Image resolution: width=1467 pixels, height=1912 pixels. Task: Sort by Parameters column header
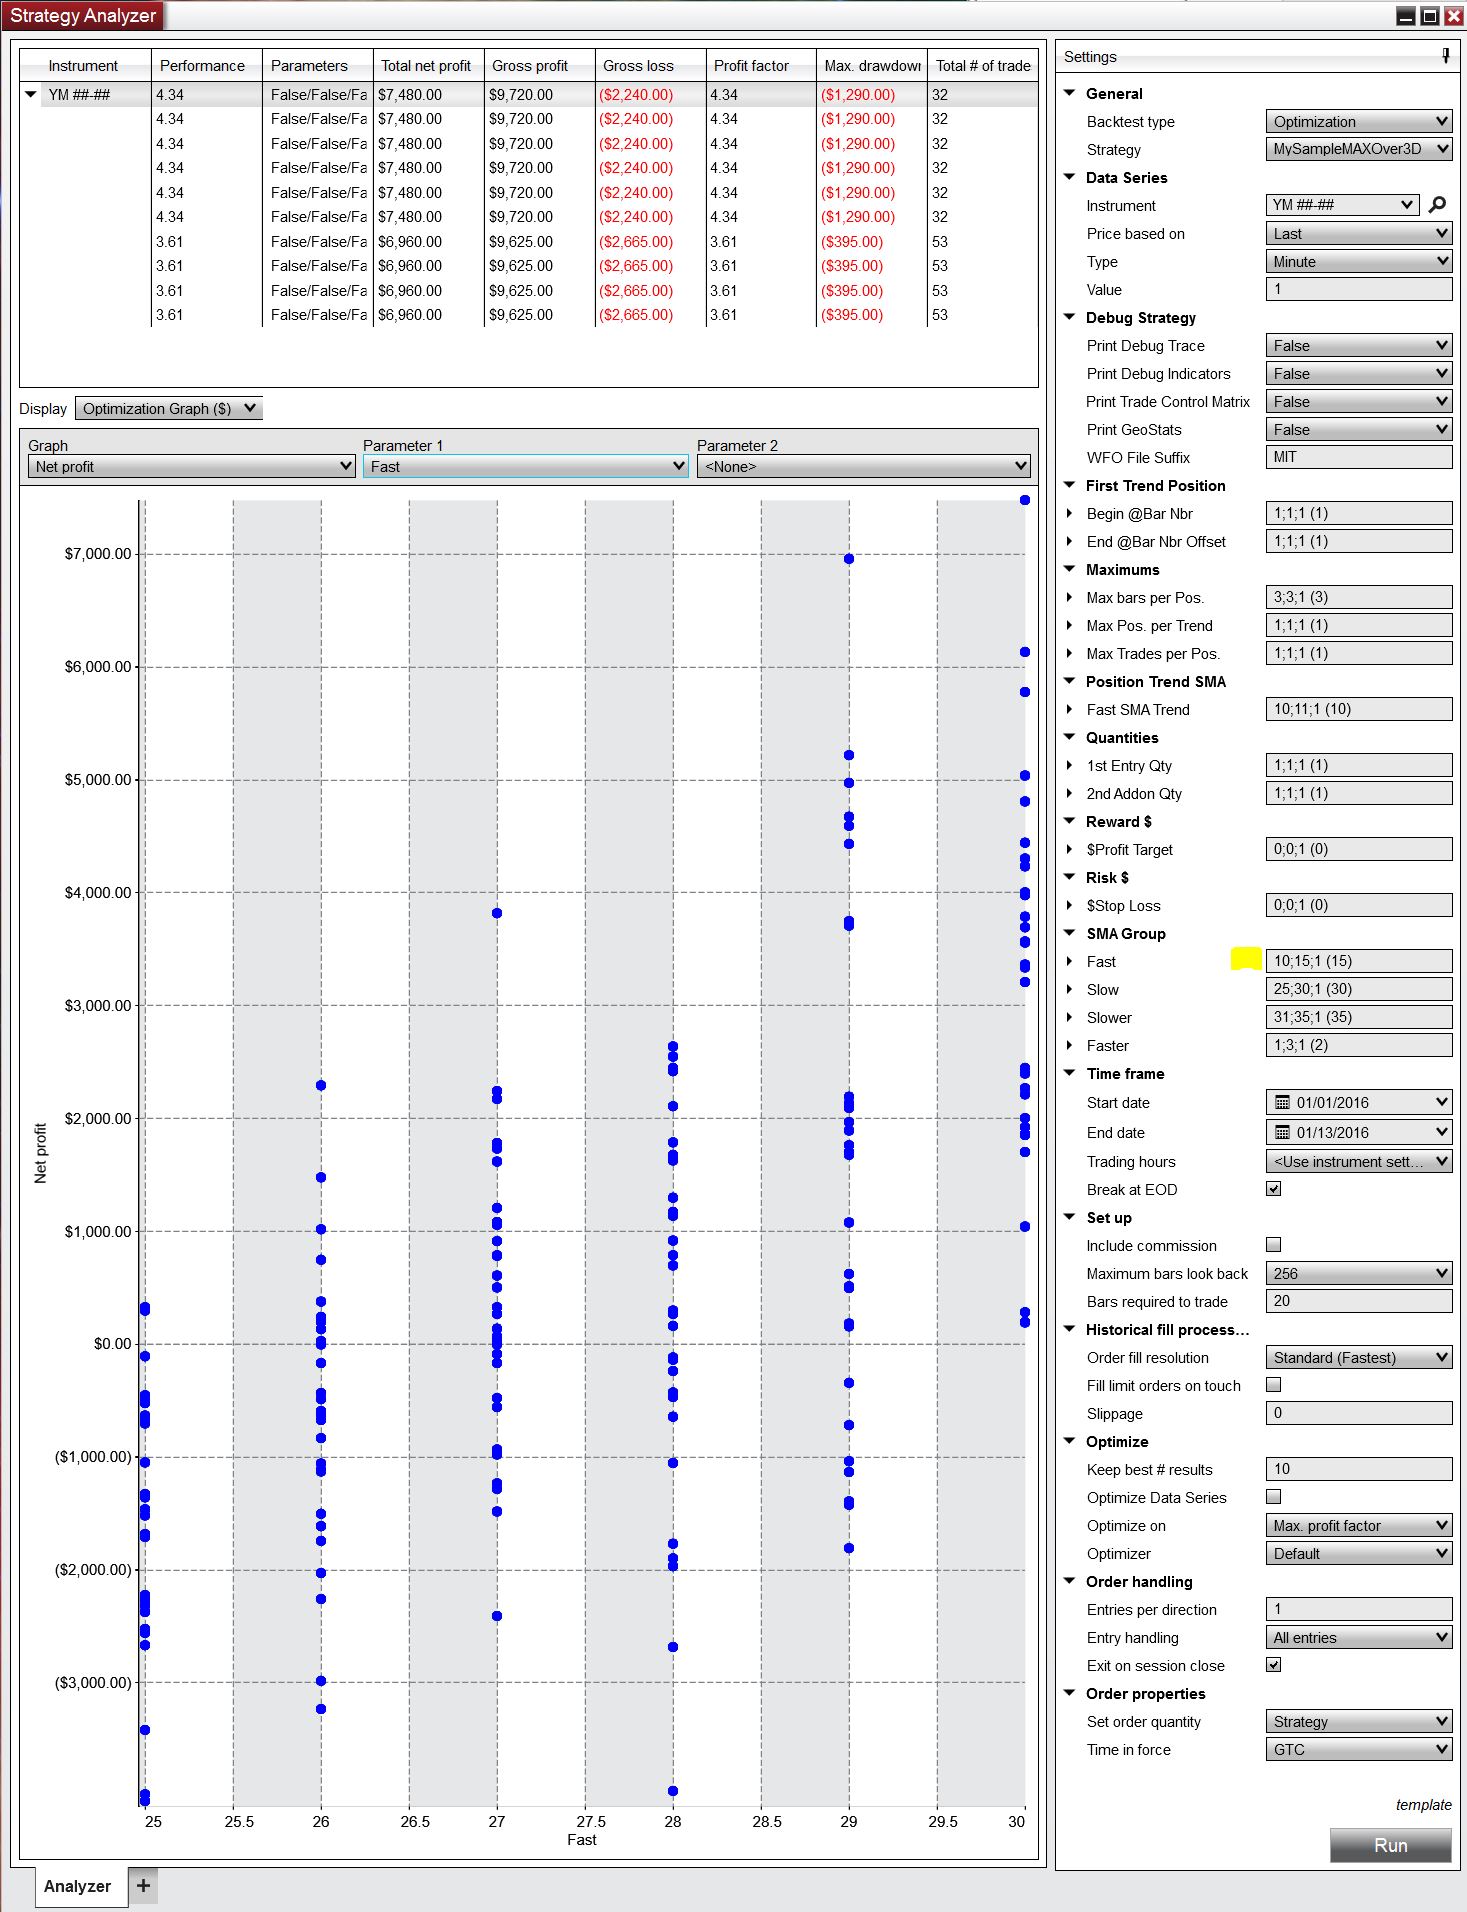(x=317, y=65)
